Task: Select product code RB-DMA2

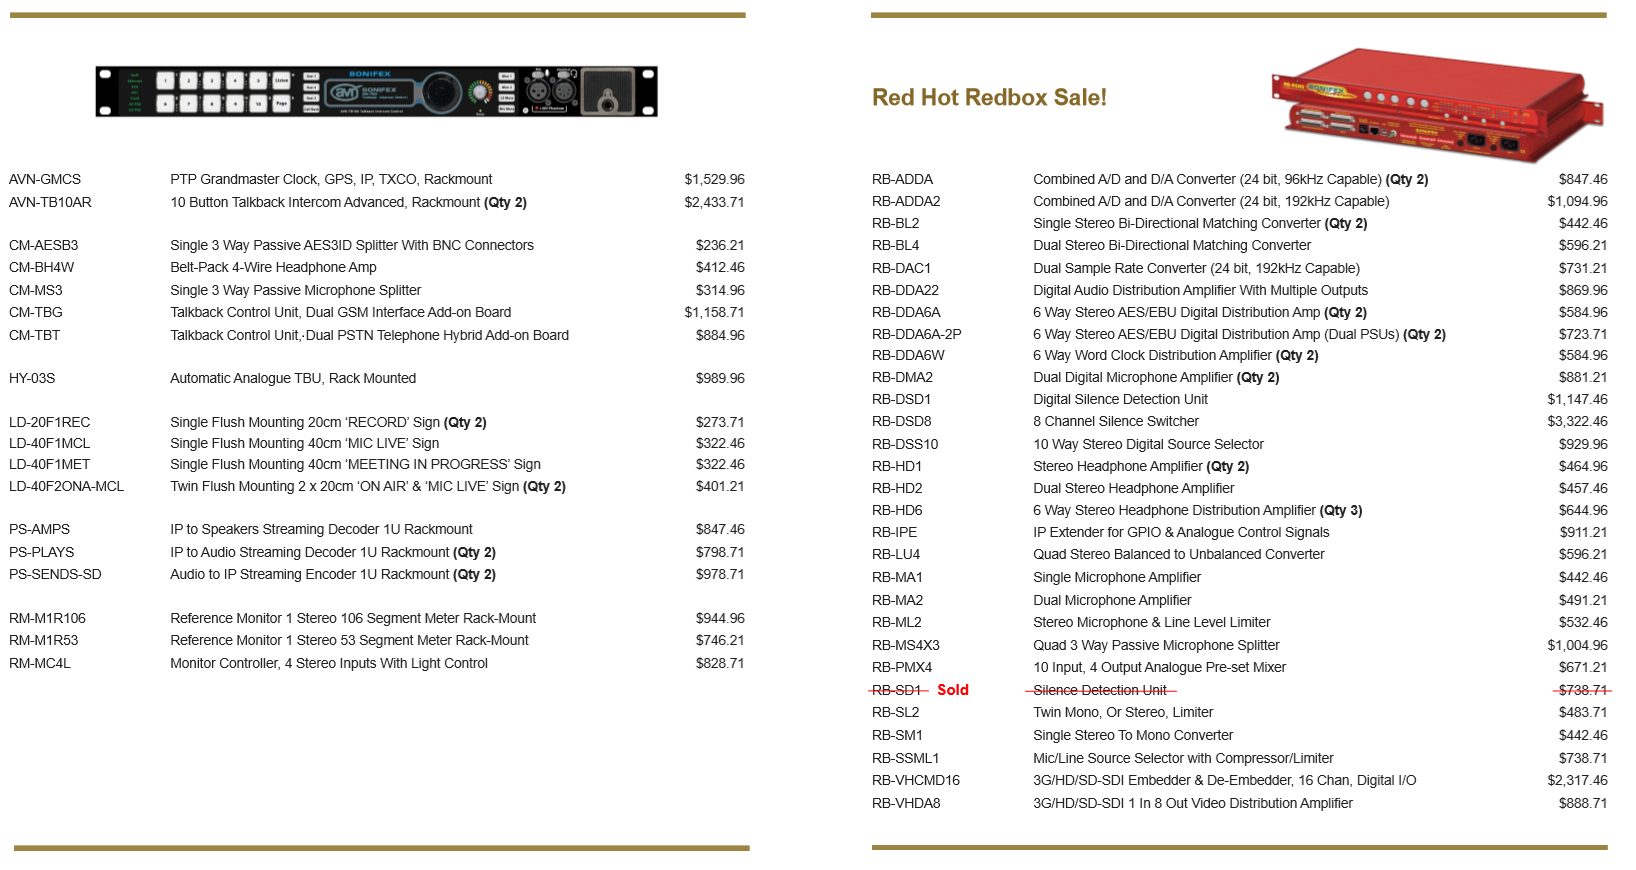Action: coord(902,377)
